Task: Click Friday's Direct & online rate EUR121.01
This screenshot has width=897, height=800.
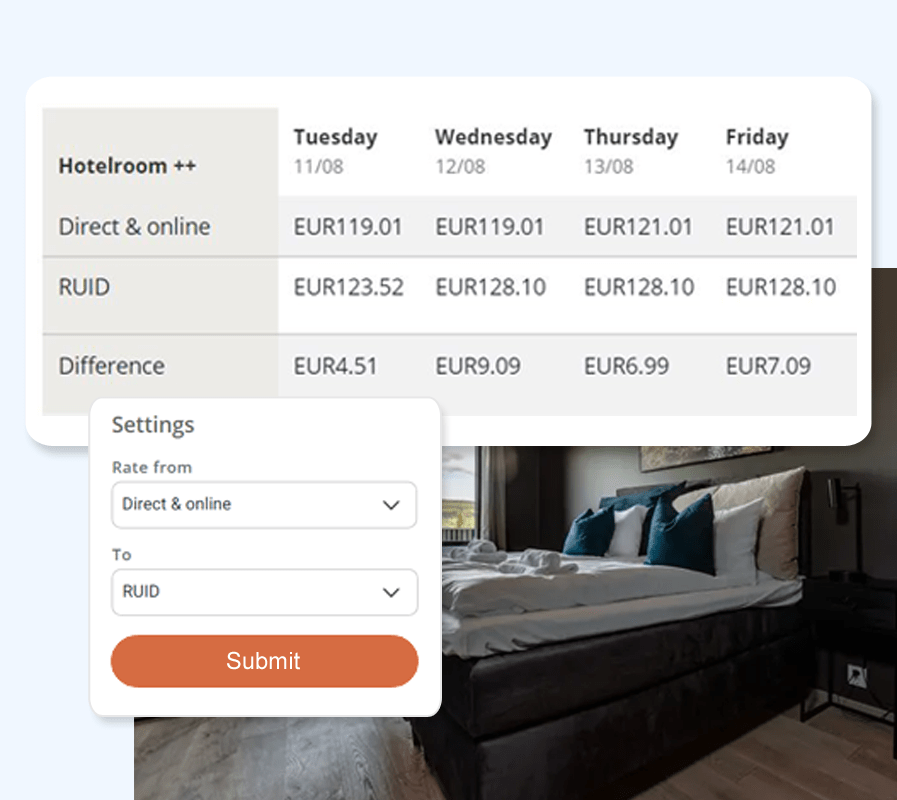Action: [x=779, y=227]
